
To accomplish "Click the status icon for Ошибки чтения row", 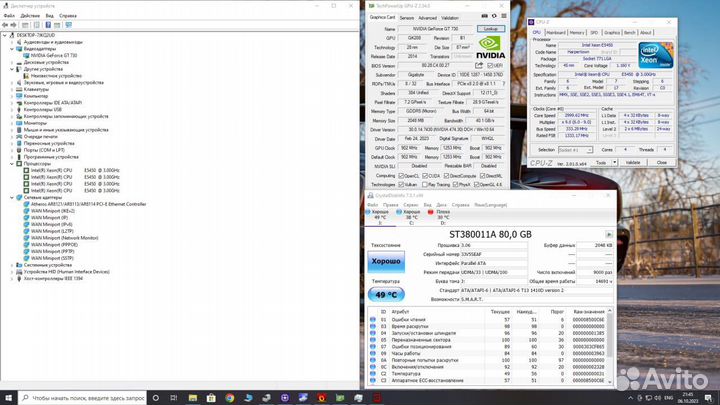I will [372, 320].
